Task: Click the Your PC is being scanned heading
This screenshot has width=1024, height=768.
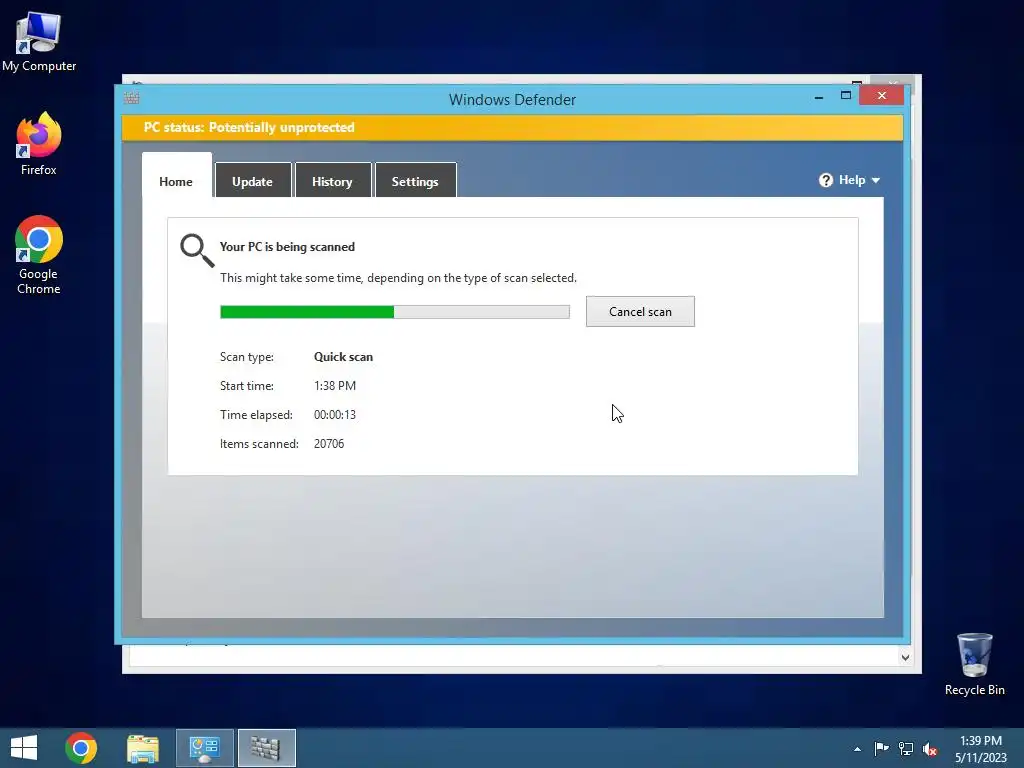Action: [287, 247]
